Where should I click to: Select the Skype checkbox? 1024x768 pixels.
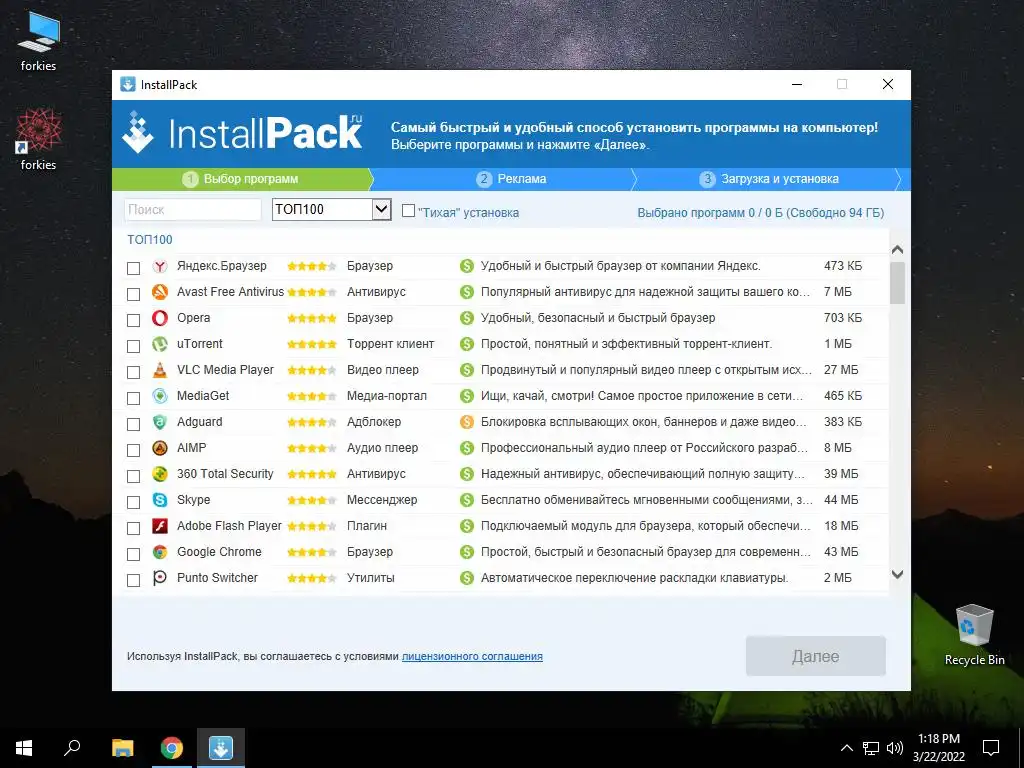pos(133,502)
